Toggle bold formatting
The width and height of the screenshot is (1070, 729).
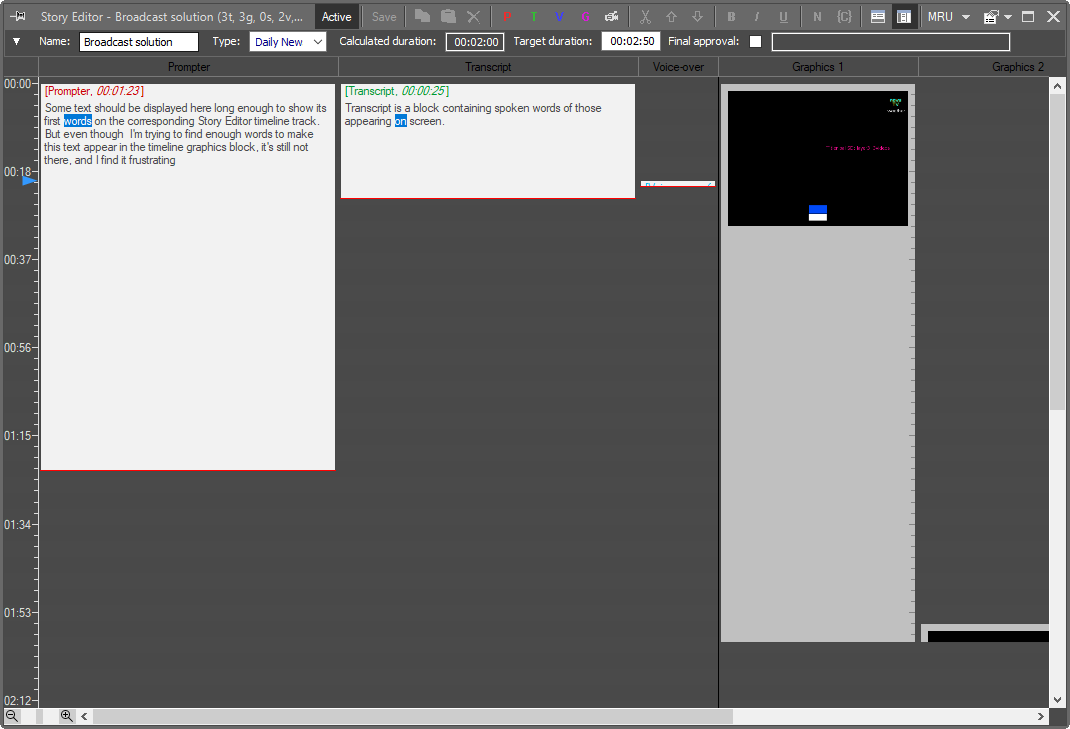coord(732,16)
